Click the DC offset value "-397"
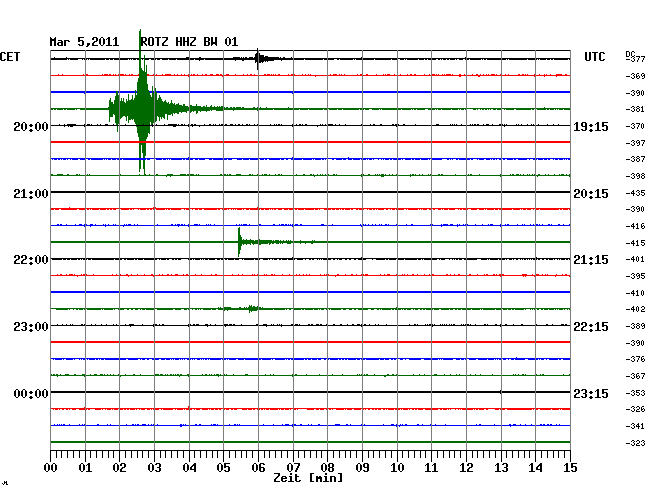 click(635, 143)
